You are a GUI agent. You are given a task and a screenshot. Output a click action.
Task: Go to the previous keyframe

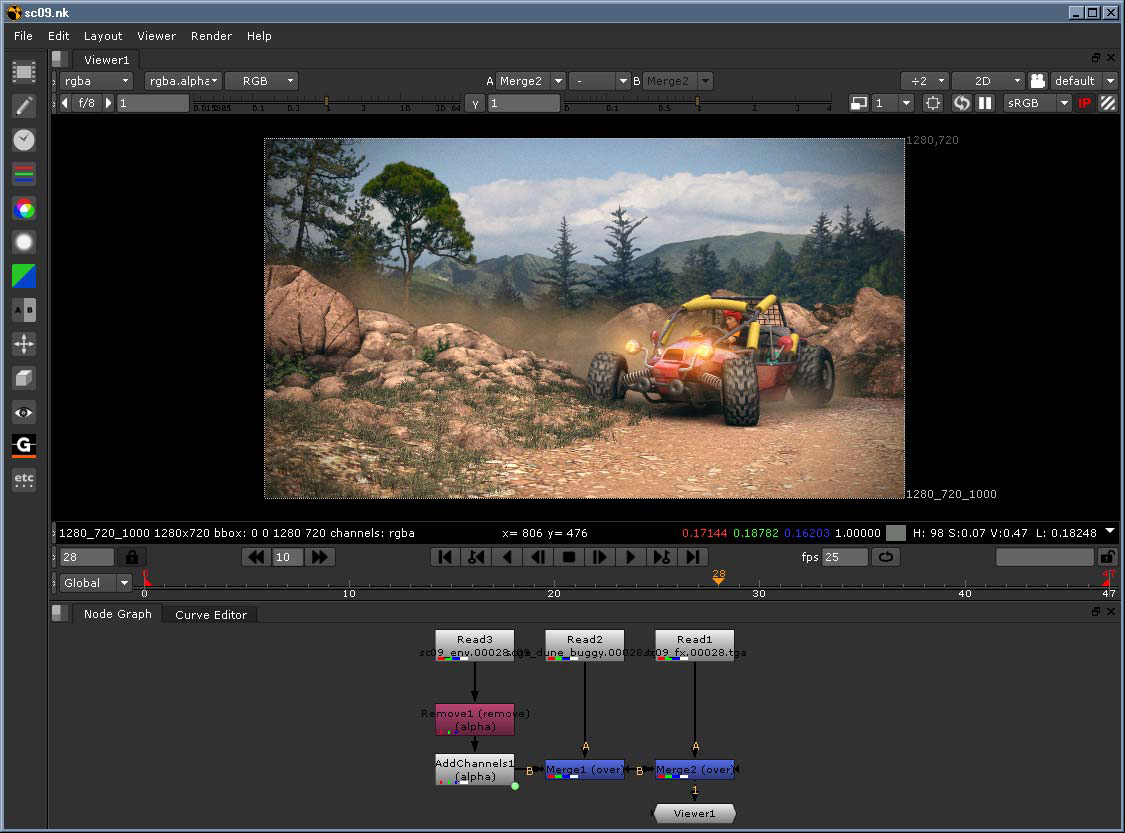pos(476,557)
